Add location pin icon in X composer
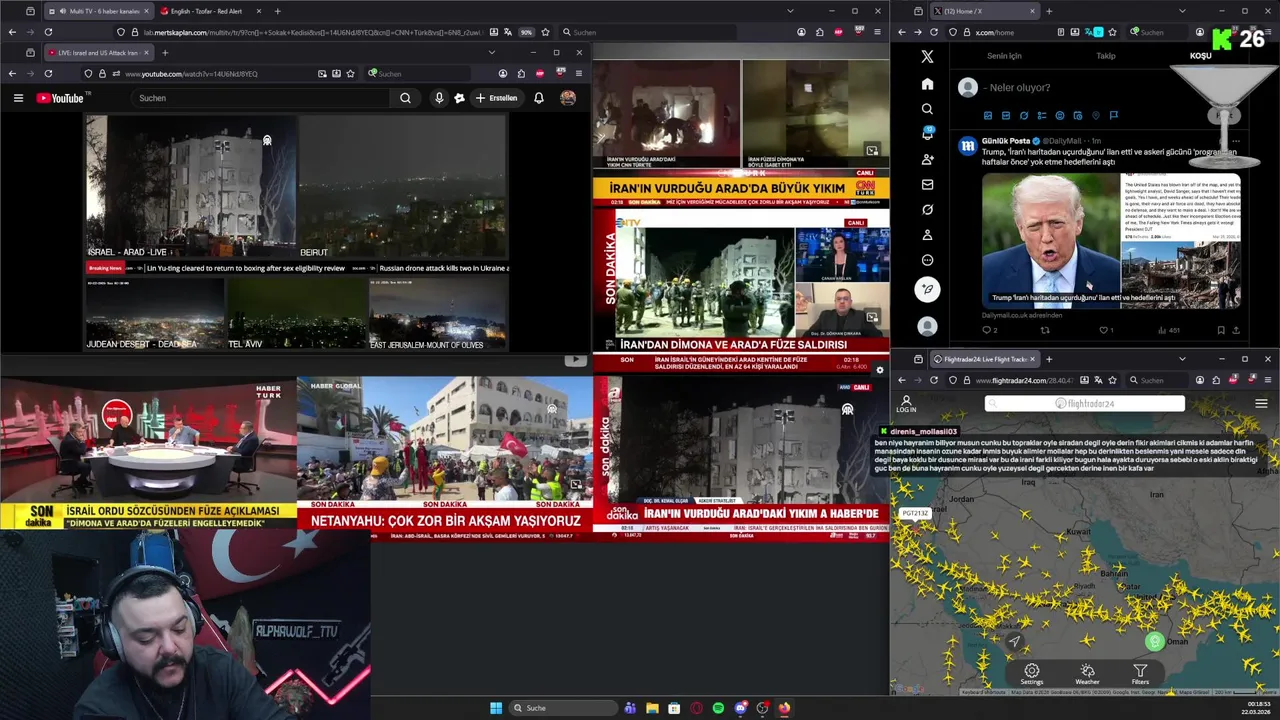 pos(1096,116)
